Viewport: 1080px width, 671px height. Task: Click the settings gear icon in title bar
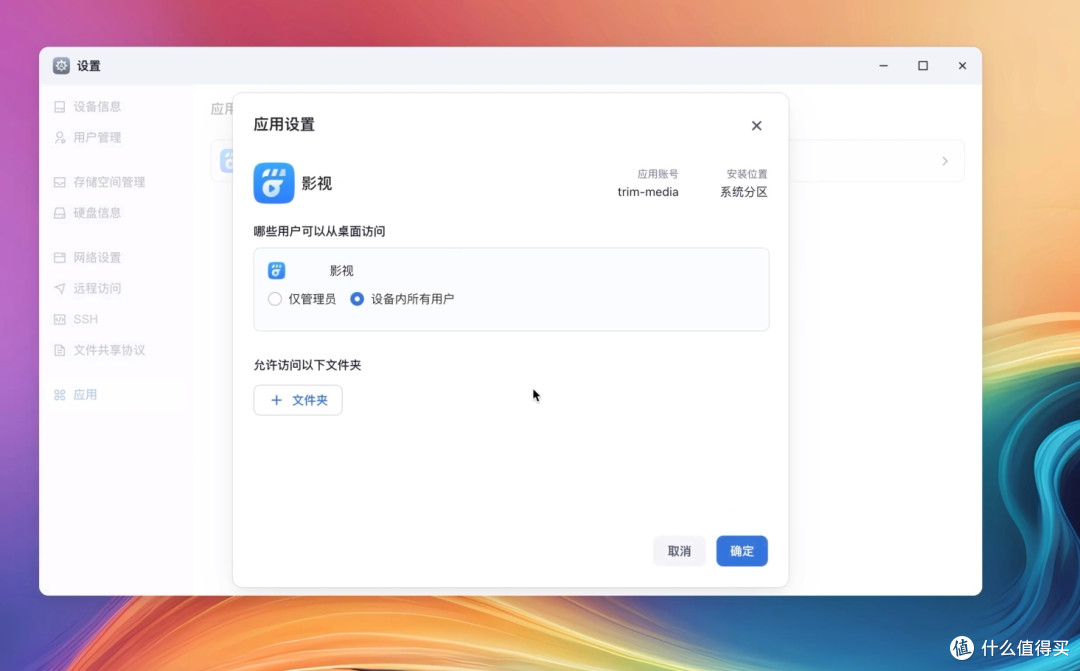61,65
